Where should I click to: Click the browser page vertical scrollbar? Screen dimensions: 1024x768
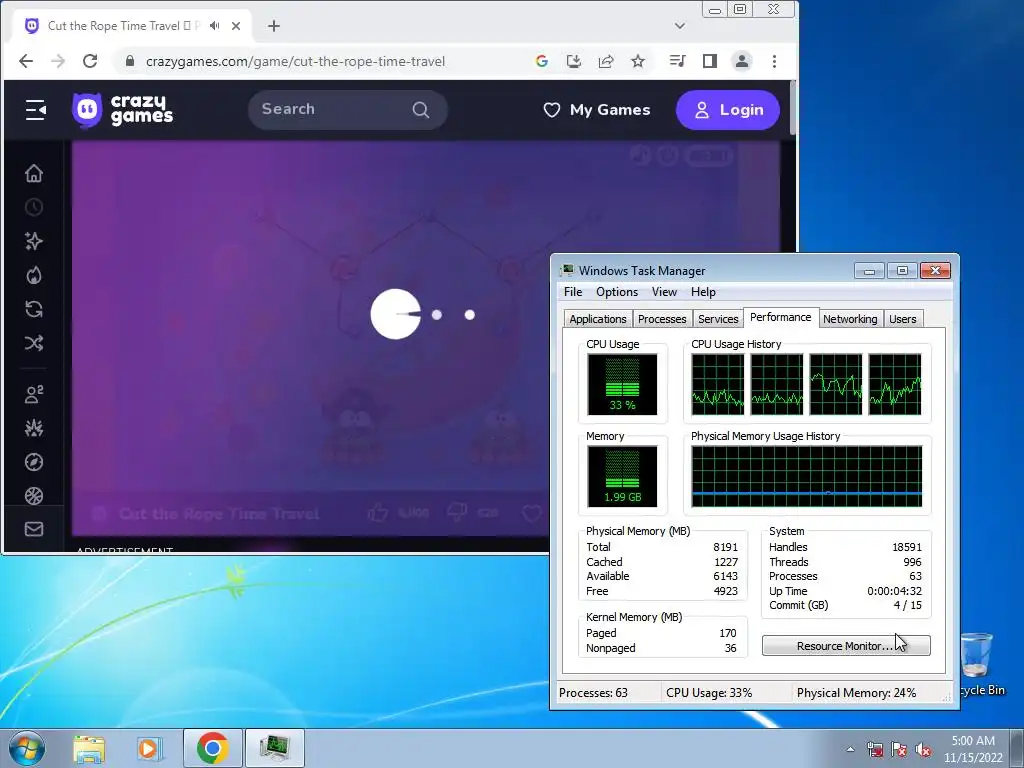(x=793, y=108)
